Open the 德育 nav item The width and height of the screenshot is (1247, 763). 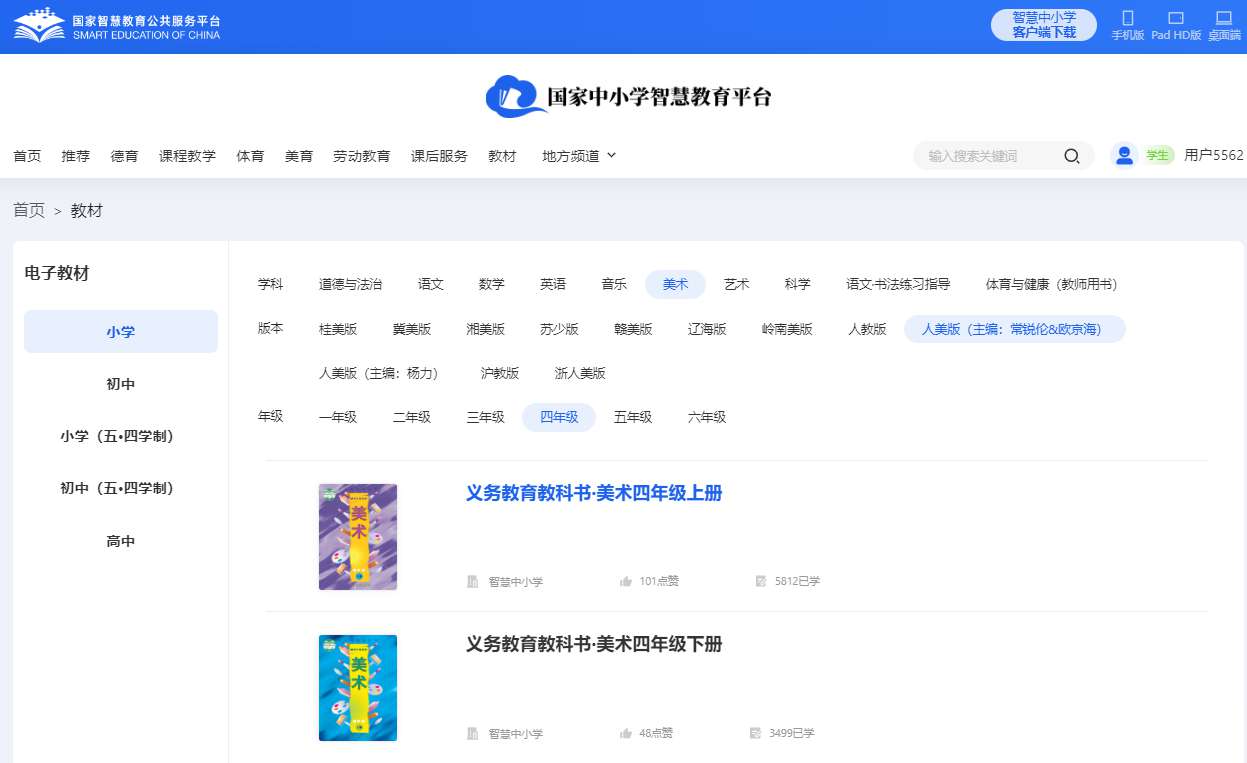click(124, 156)
